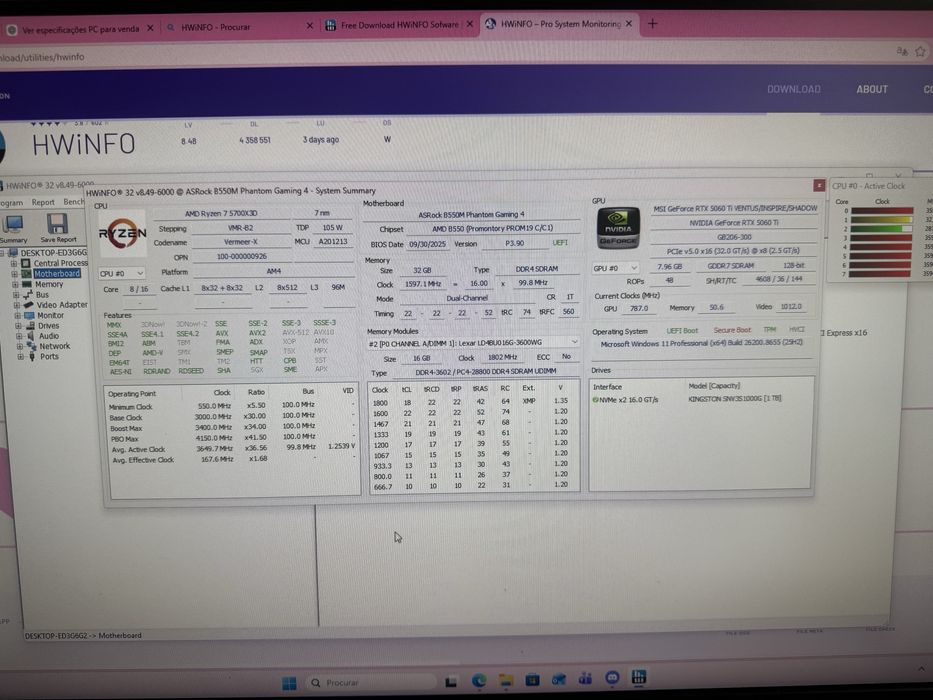This screenshot has width=933, height=700.
Task: Select the Memory module icon in tree
Action: pos(27,284)
